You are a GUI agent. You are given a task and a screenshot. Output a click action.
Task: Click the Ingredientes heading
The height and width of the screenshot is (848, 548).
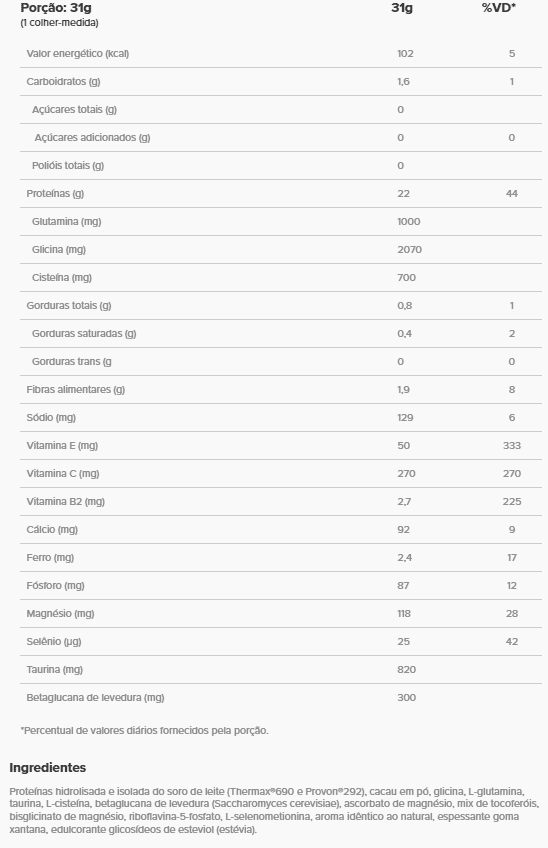pos(48,767)
